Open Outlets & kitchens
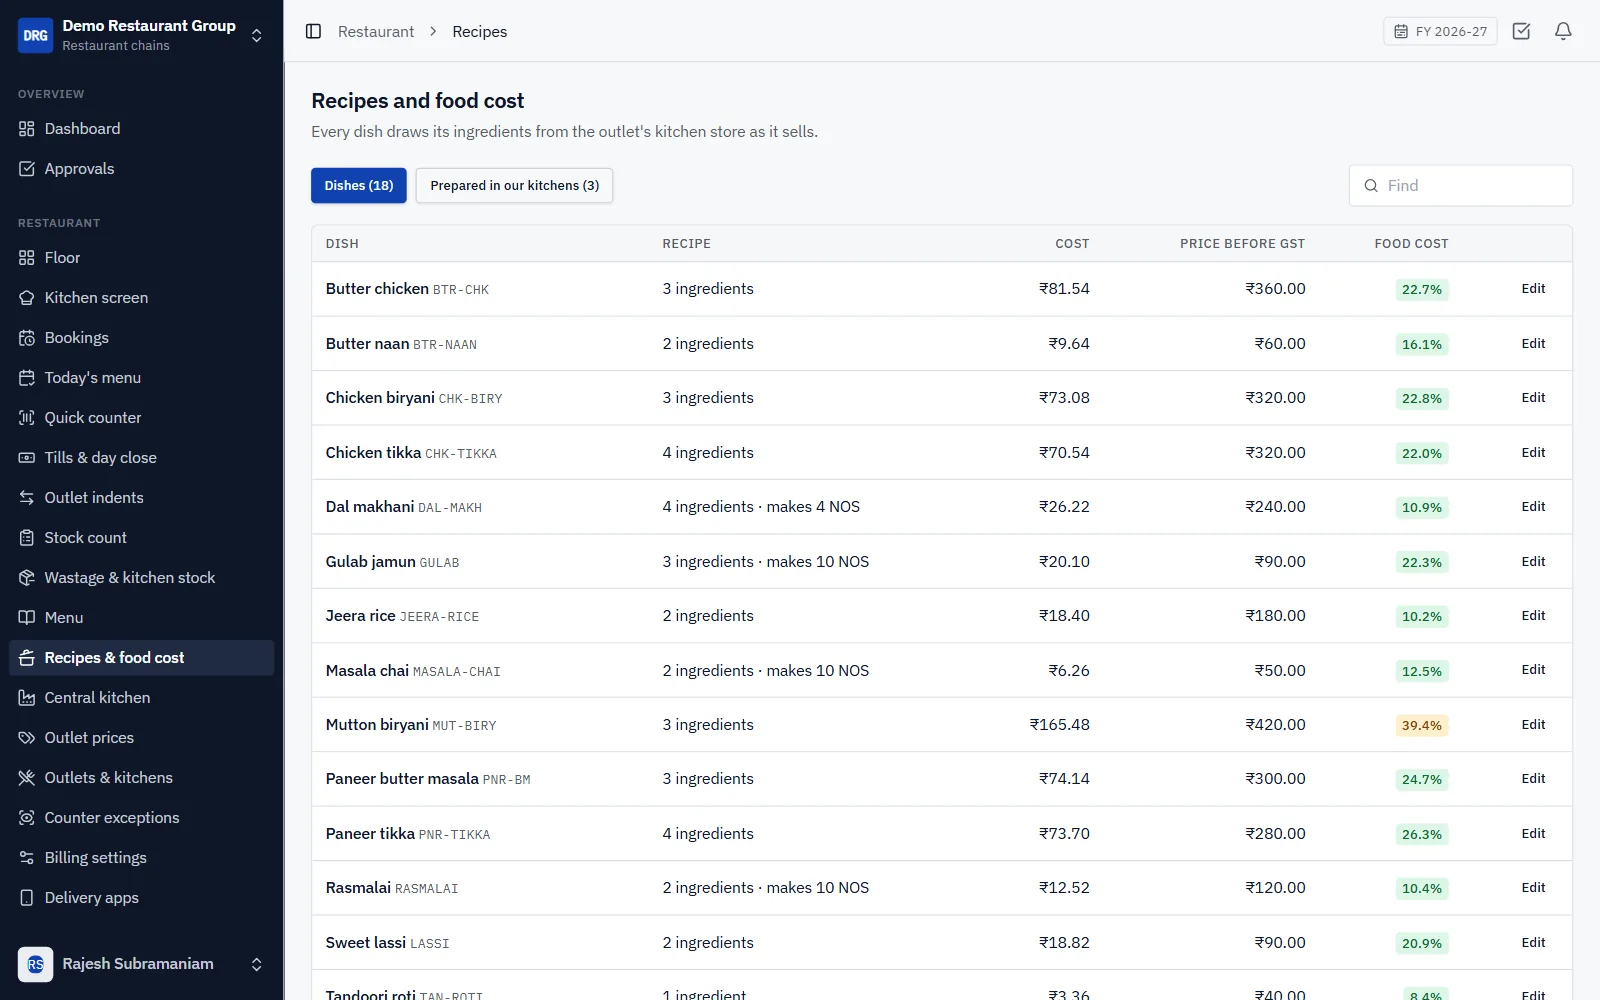 pyautogui.click(x=141, y=778)
